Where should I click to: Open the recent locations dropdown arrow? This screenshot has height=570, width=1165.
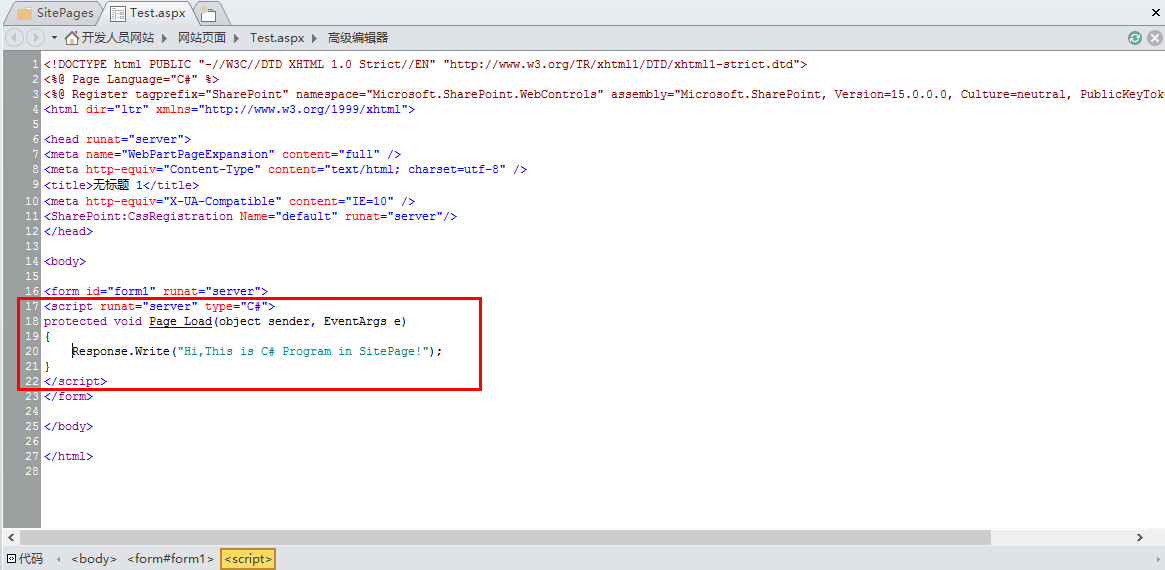click(x=54, y=38)
